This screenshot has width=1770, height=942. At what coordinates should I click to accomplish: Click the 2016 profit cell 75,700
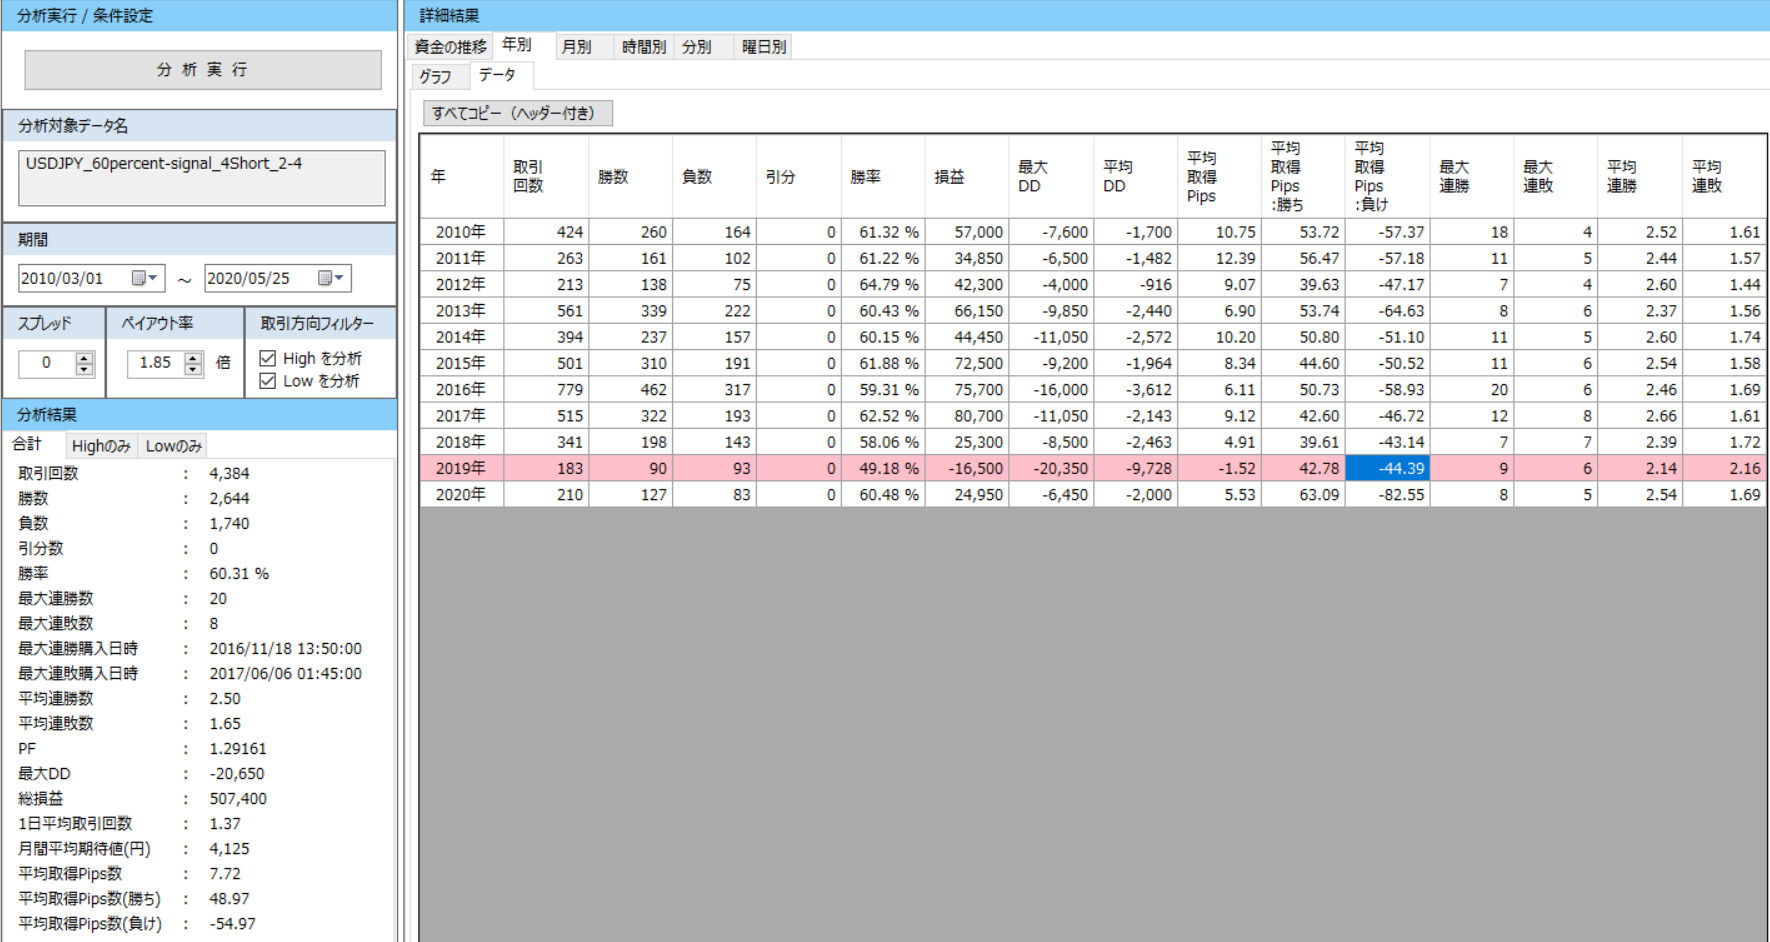point(967,389)
